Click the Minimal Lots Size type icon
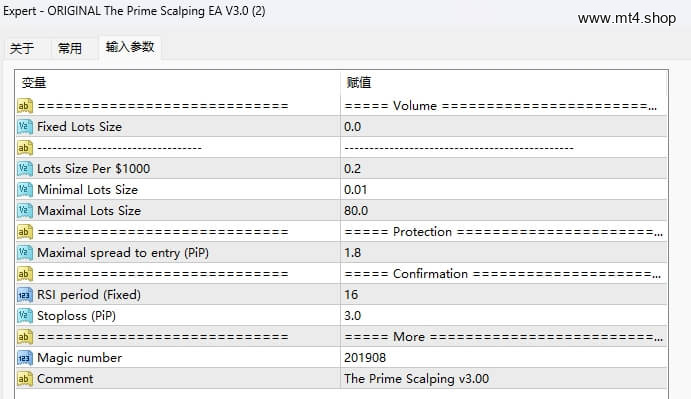691x399 pixels. tap(25, 190)
